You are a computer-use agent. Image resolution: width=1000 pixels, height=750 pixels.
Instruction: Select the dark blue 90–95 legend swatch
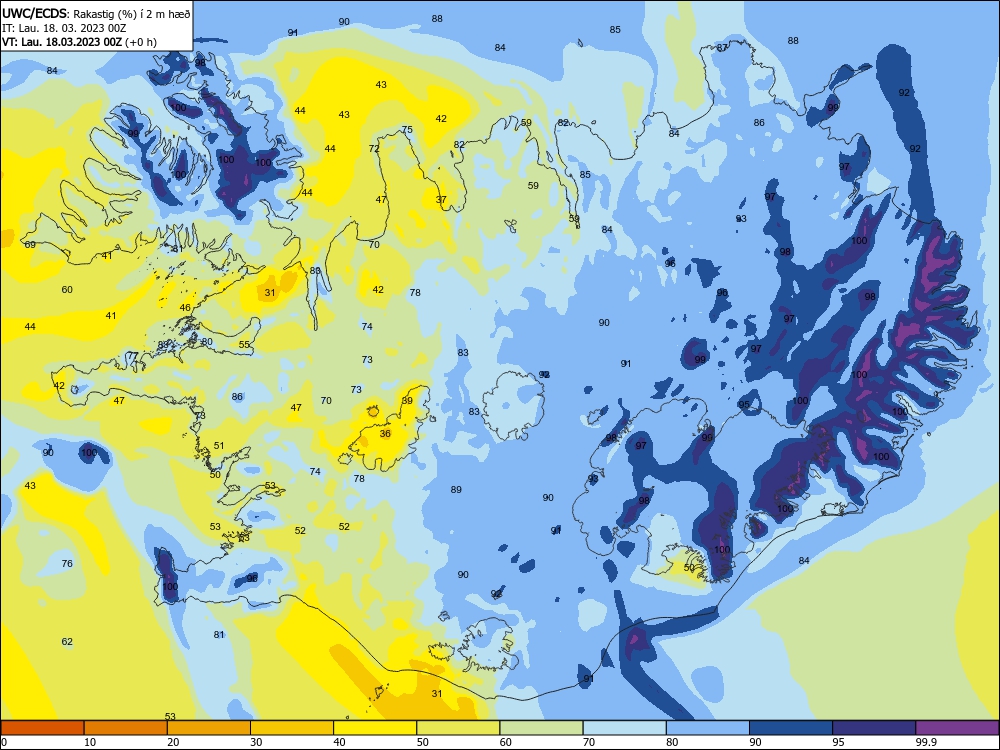coord(791,728)
